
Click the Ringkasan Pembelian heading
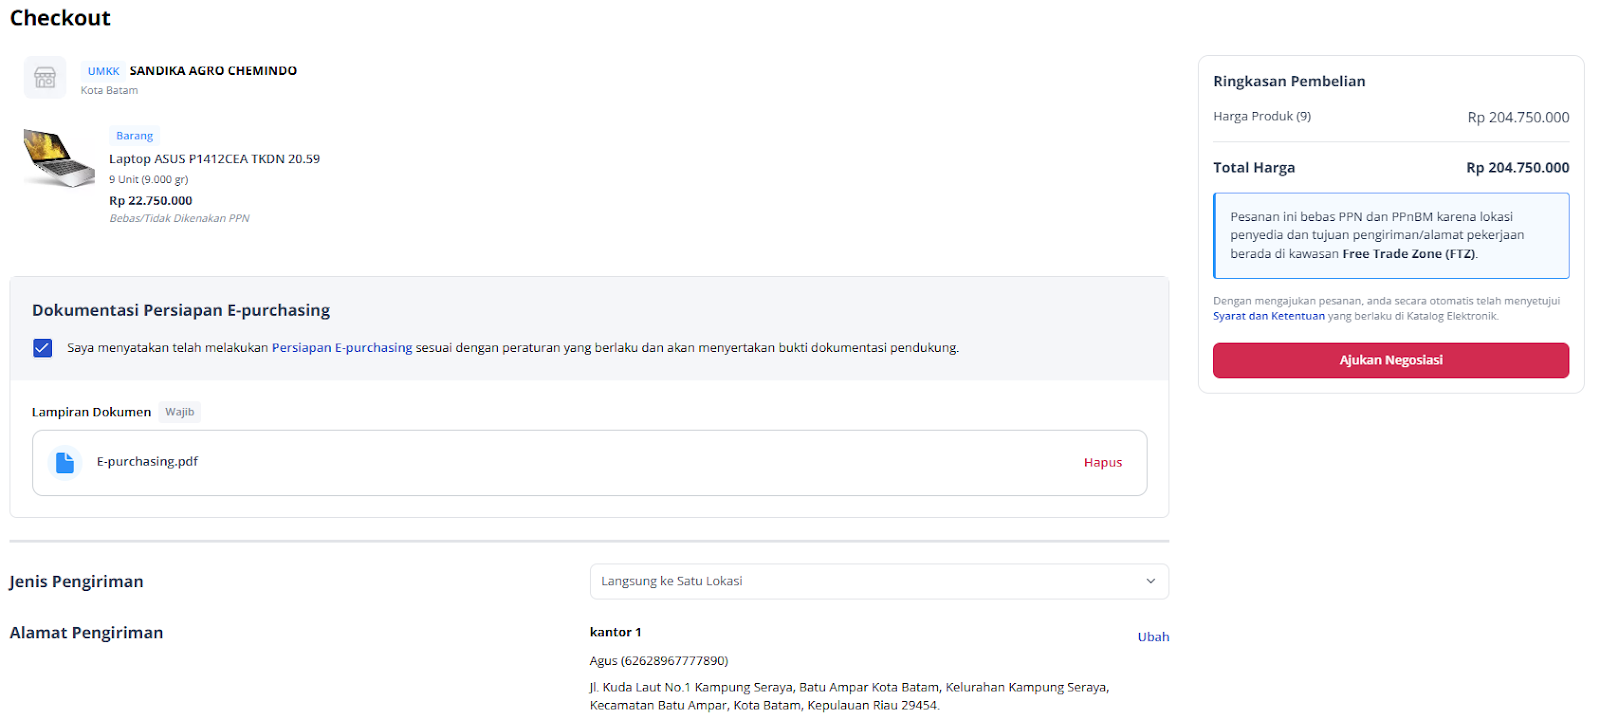pos(1289,81)
